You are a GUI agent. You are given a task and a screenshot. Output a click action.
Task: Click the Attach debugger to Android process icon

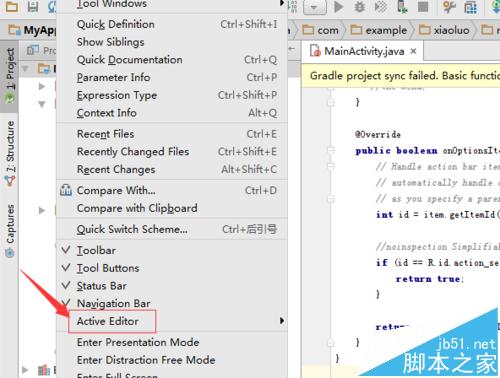pos(402,7)
